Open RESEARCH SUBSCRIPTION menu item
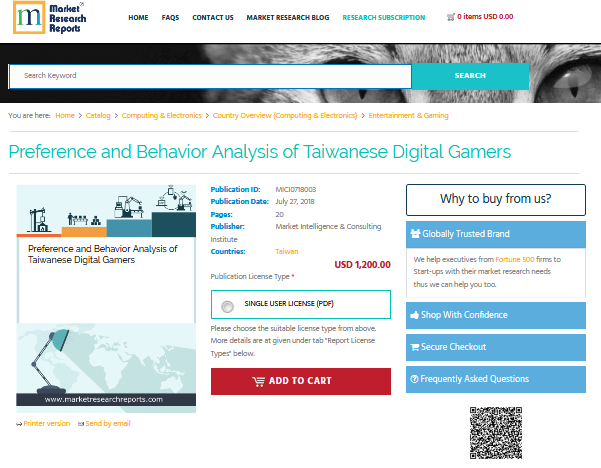 click(384, 18)
